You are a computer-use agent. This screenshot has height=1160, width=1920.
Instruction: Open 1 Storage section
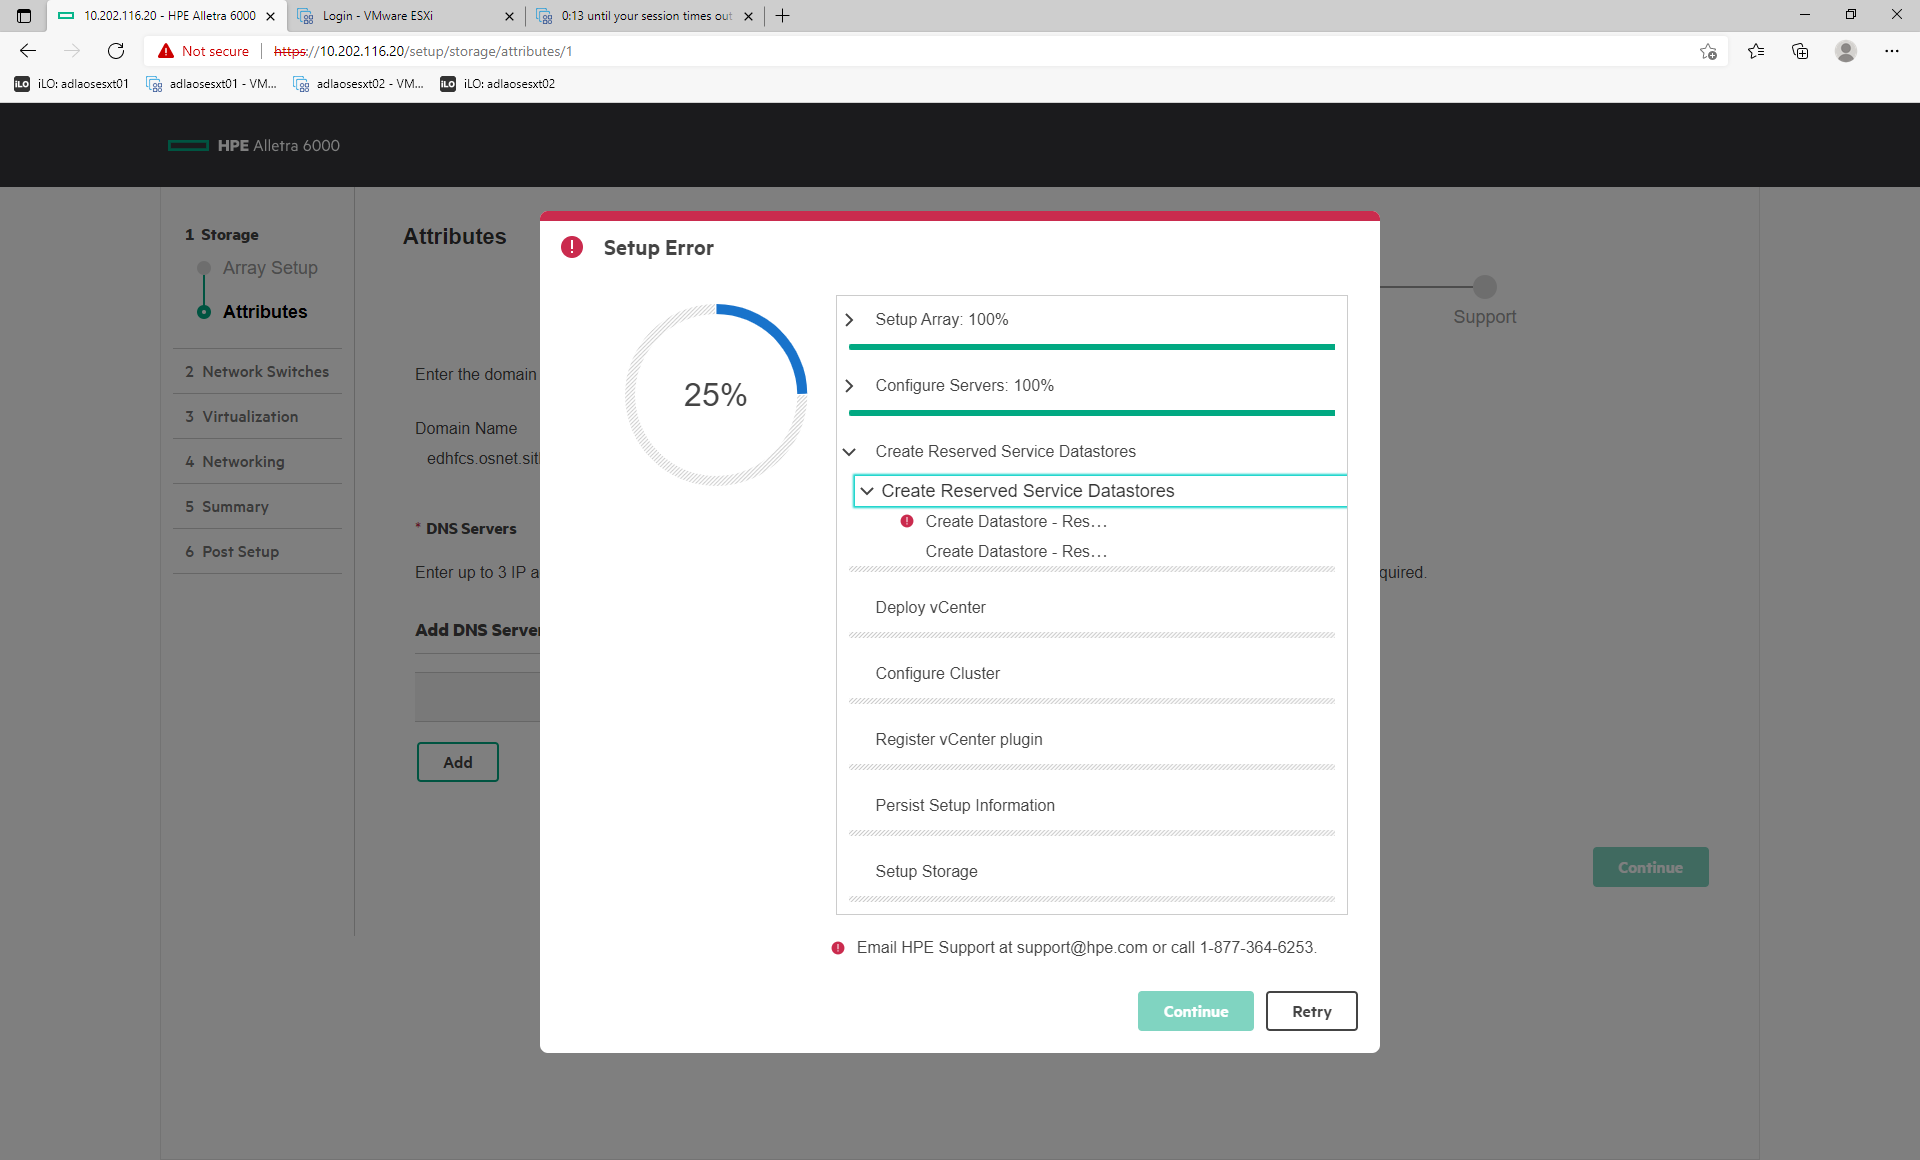pos(221,234)
